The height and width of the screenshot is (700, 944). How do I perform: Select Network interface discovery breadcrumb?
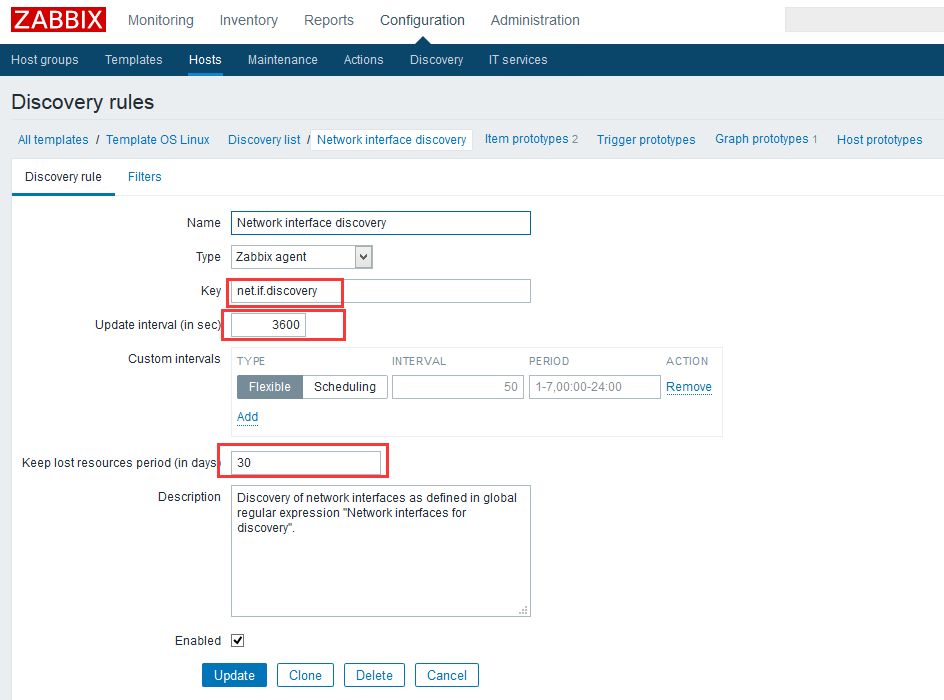(391, 140)
